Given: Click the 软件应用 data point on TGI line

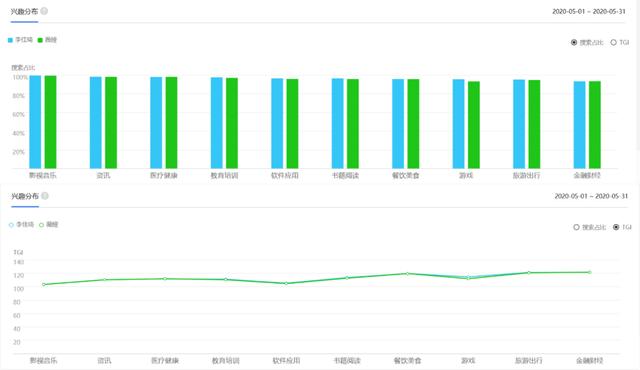Looking at the screenshot, I should 286,284.
